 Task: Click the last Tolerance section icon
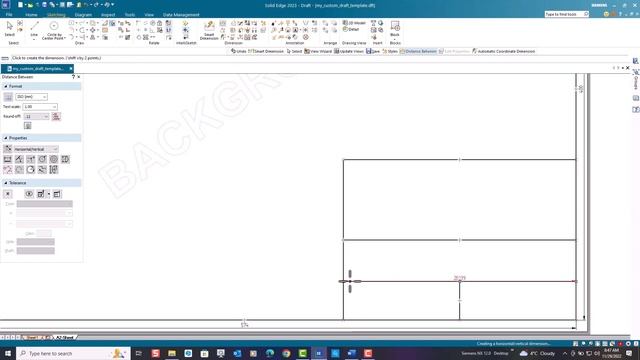click(57, 194)
